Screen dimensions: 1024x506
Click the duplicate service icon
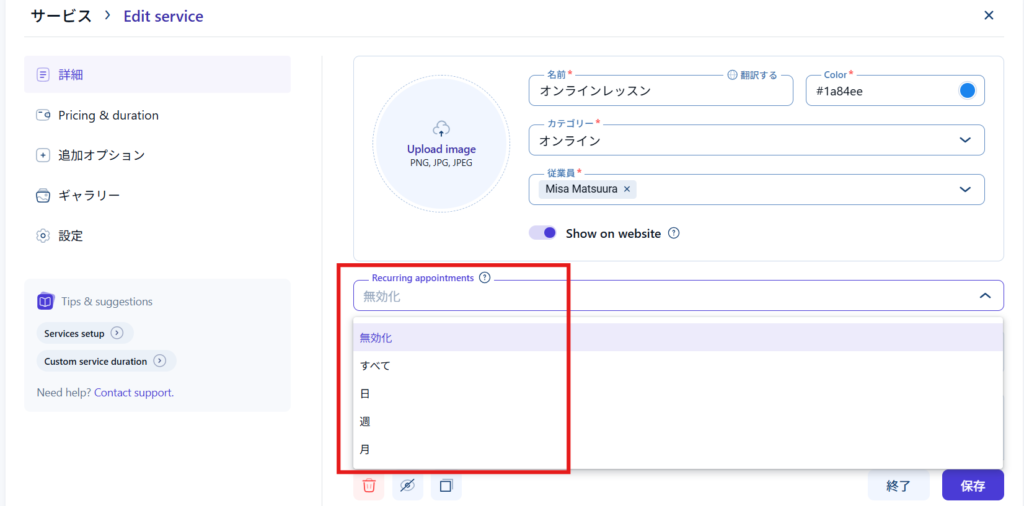[x=446, y=486]
